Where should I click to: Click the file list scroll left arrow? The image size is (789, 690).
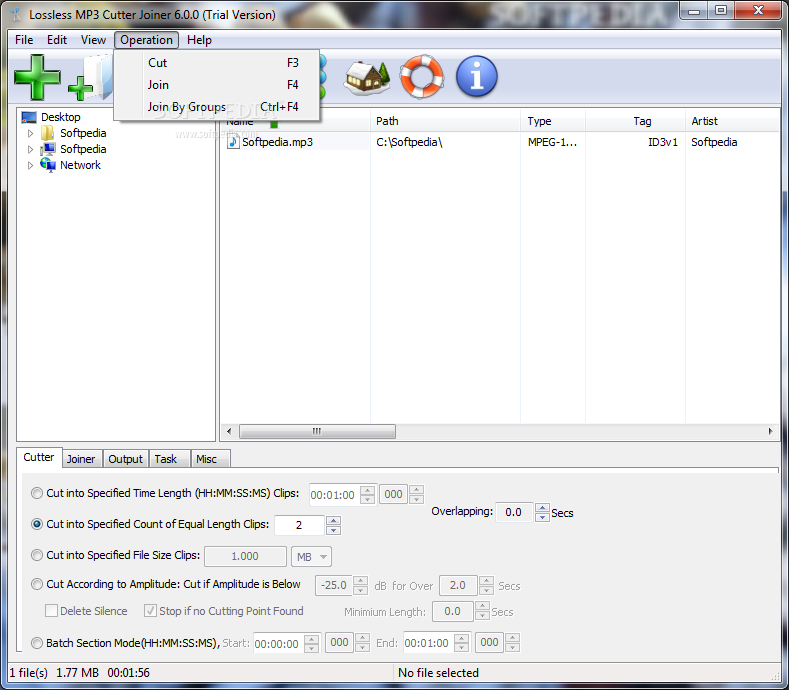229,431
